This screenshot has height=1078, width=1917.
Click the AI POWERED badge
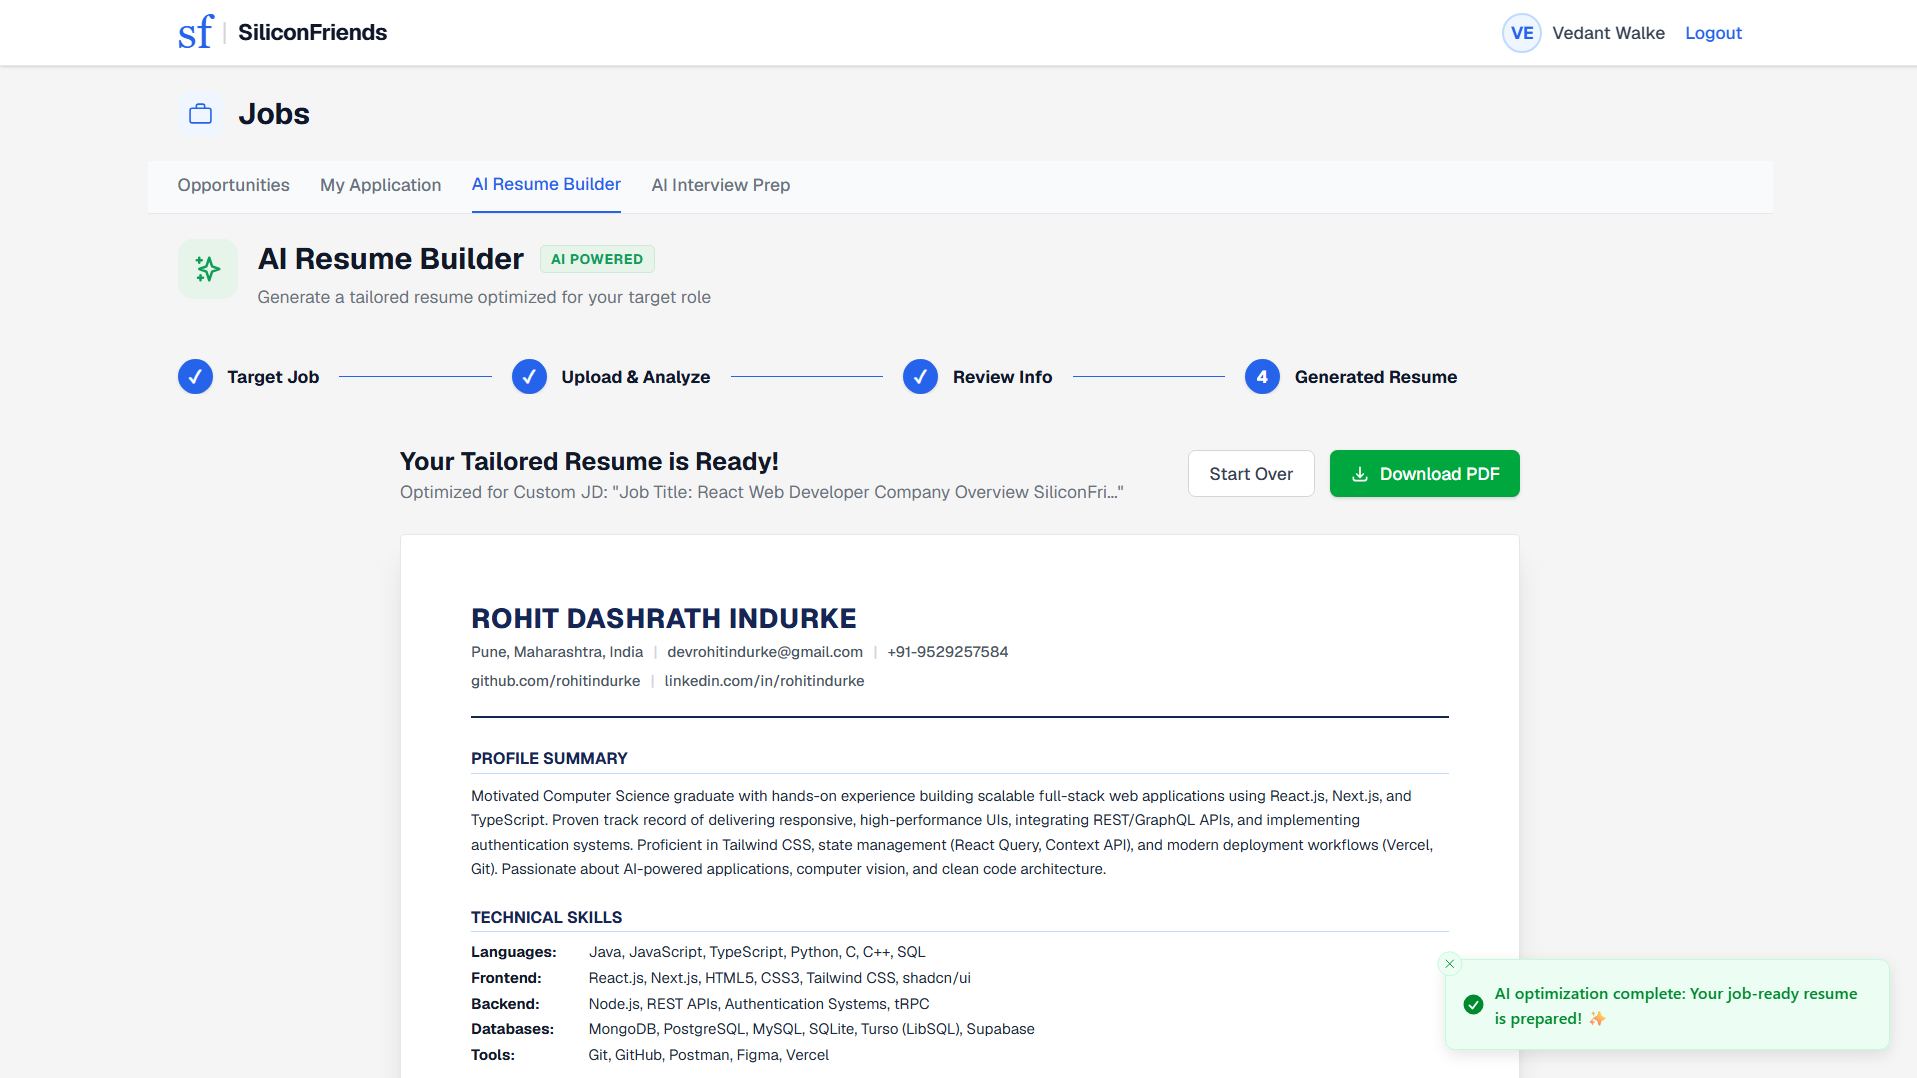pos(597,259)
